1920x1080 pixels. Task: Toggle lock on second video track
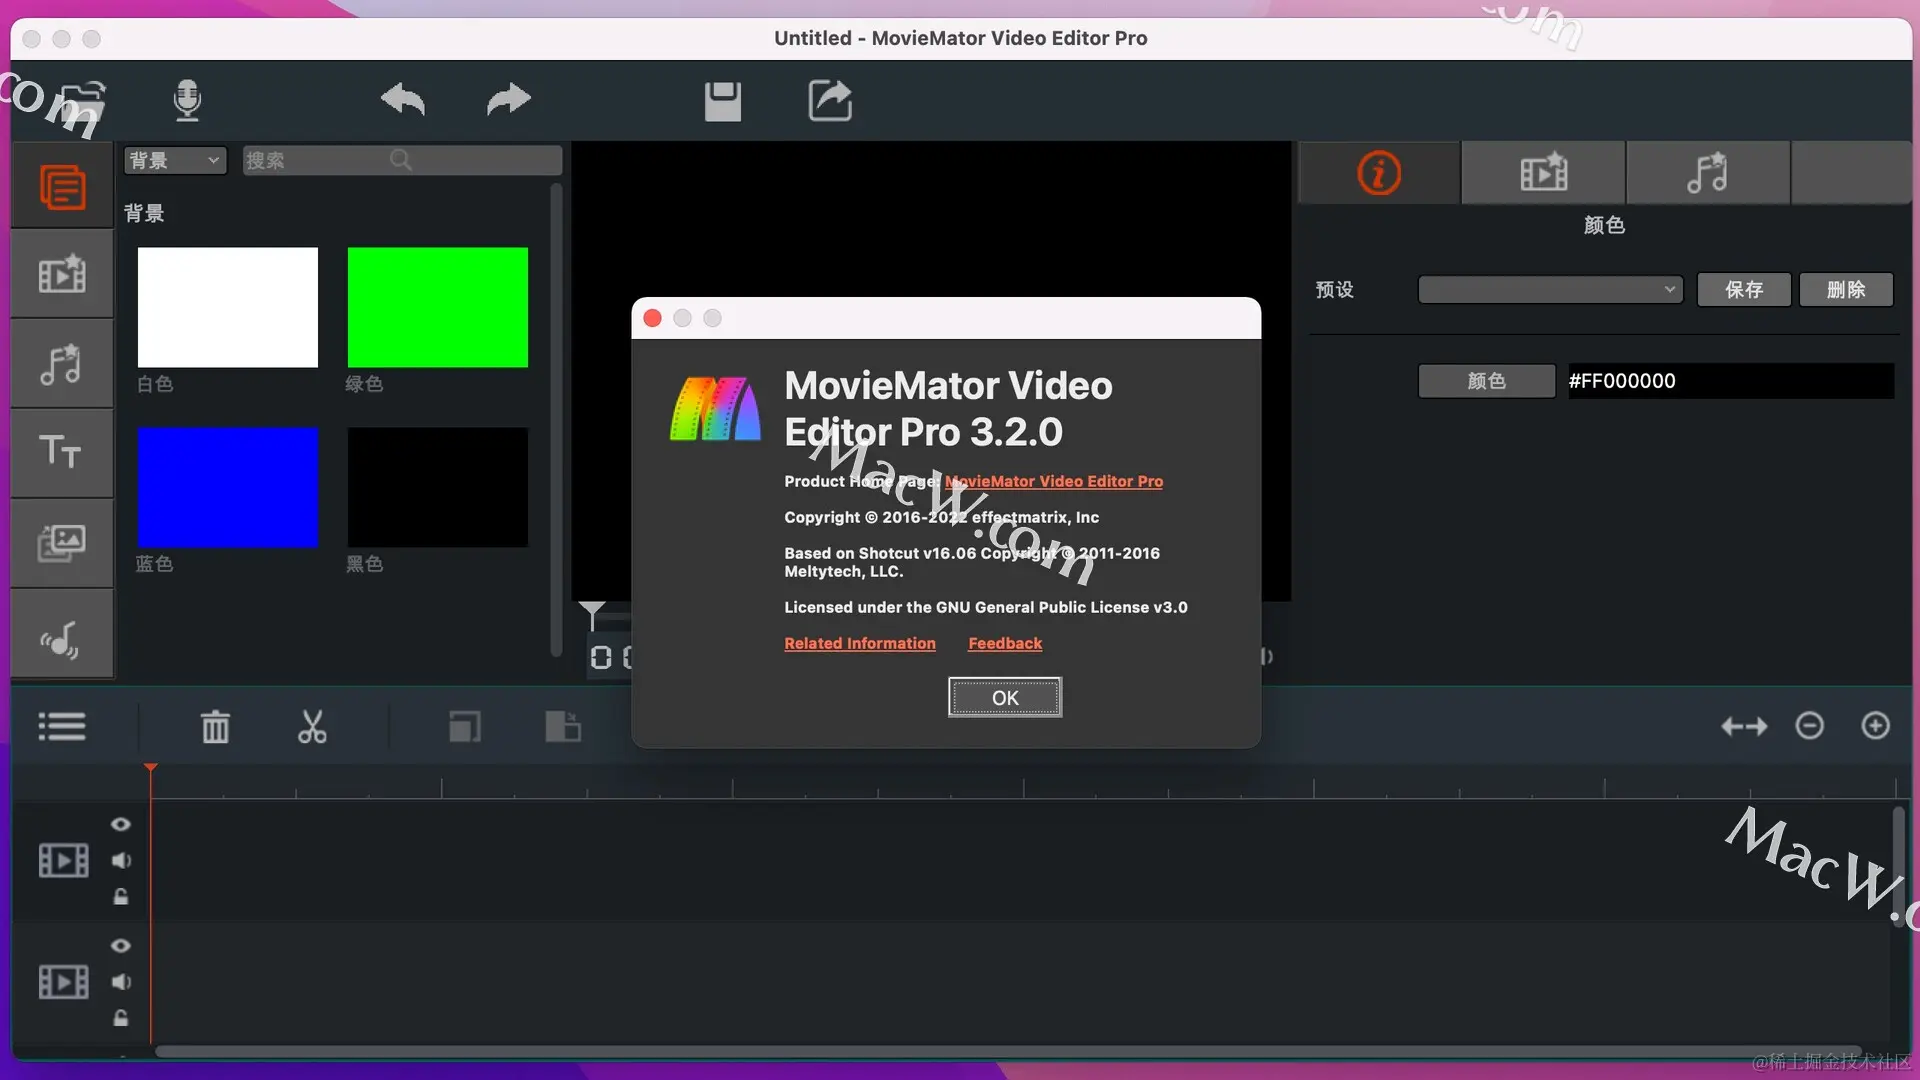(121, 1018)
